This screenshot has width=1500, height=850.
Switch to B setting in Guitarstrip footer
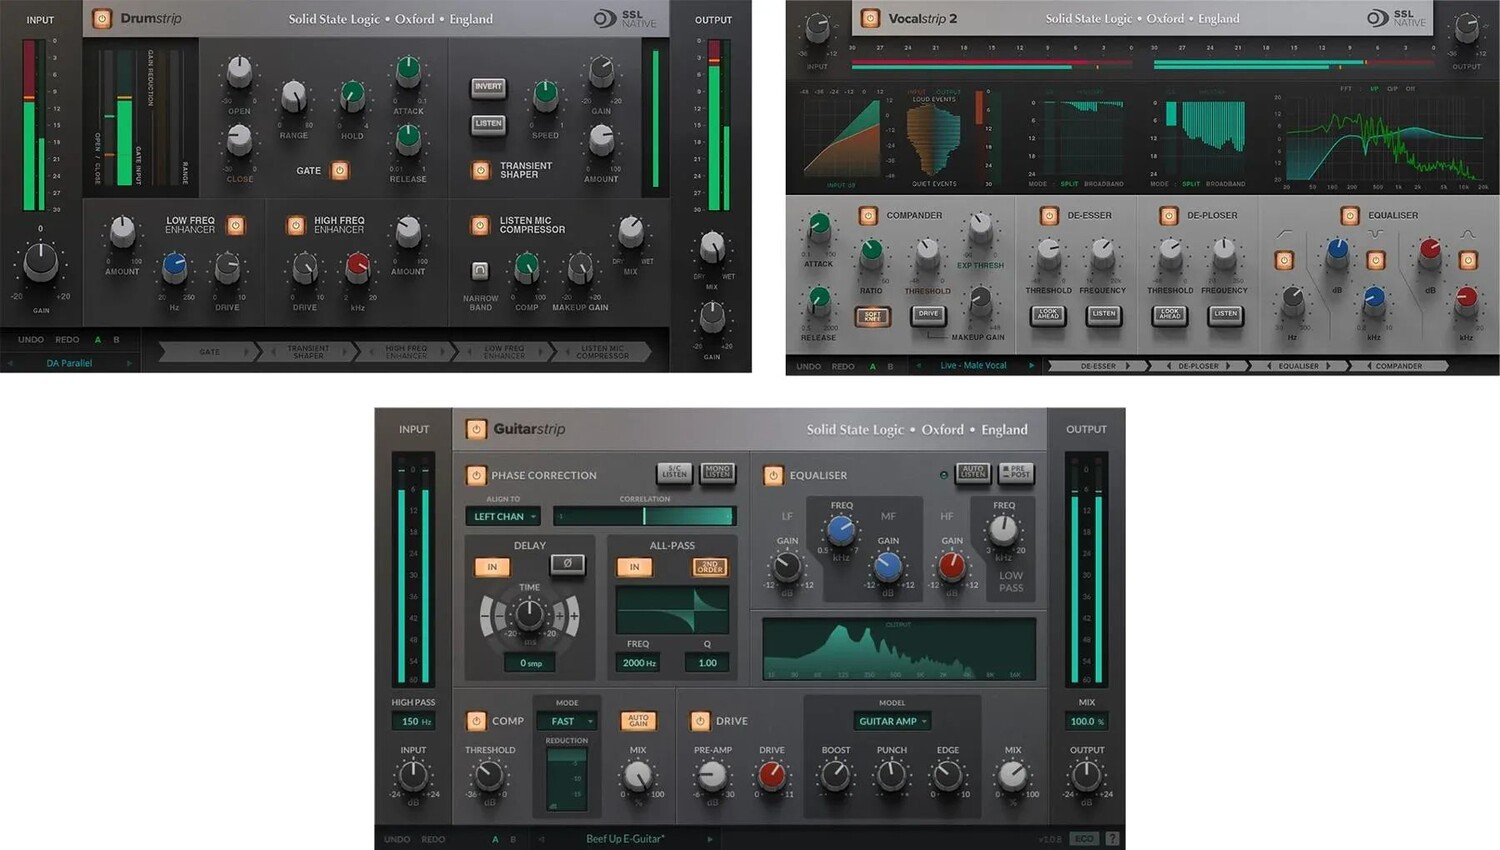514,839
